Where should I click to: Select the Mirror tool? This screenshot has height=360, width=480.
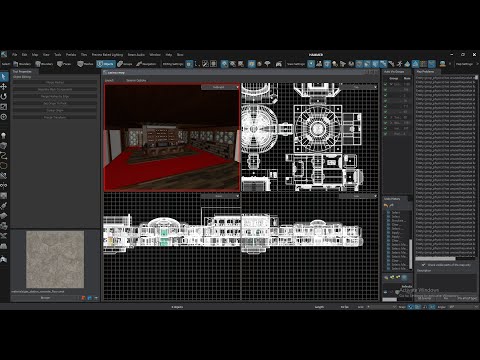[4, 185]
